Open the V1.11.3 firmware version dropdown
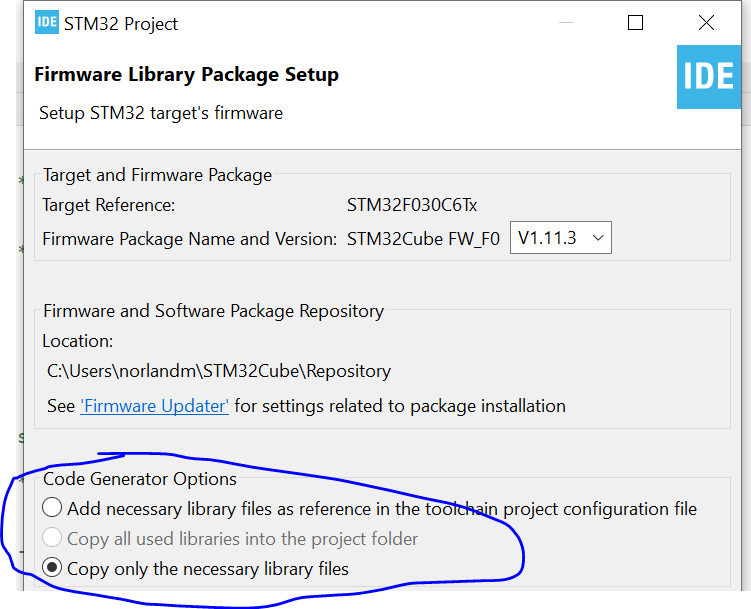The image size is (751, 609). [560, 238]
